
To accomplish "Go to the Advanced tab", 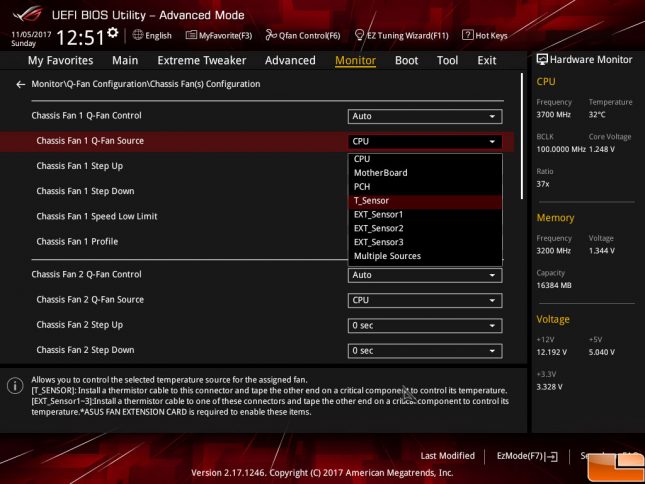I will pyautogui.click(x=290, y=60).
